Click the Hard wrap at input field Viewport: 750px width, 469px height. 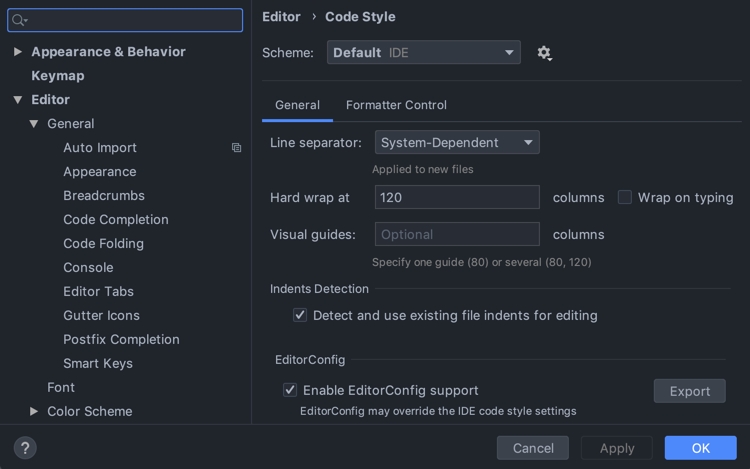tap(457, 198)
